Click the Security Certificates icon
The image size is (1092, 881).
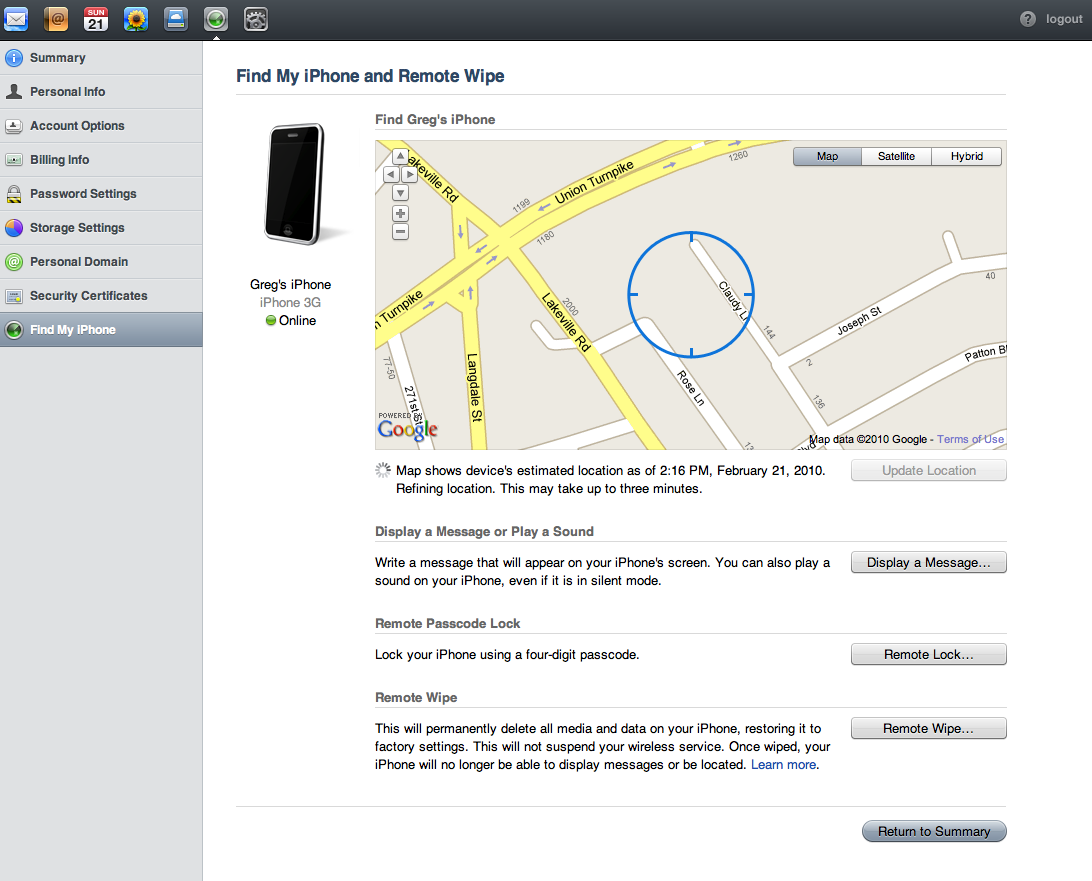tap(14, 296)
